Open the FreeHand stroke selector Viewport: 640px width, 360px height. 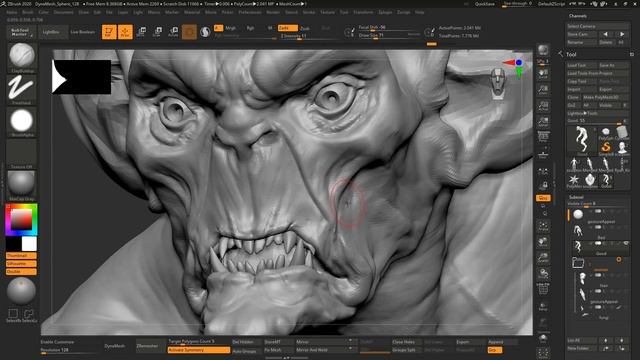(x=21, y=89)
